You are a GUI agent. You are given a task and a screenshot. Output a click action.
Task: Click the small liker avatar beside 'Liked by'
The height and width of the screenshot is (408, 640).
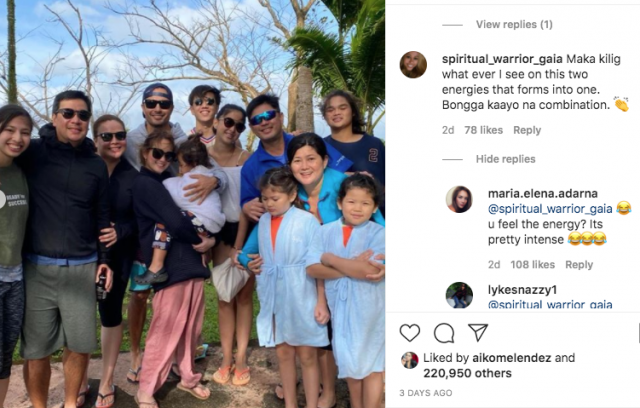(410, 360)
